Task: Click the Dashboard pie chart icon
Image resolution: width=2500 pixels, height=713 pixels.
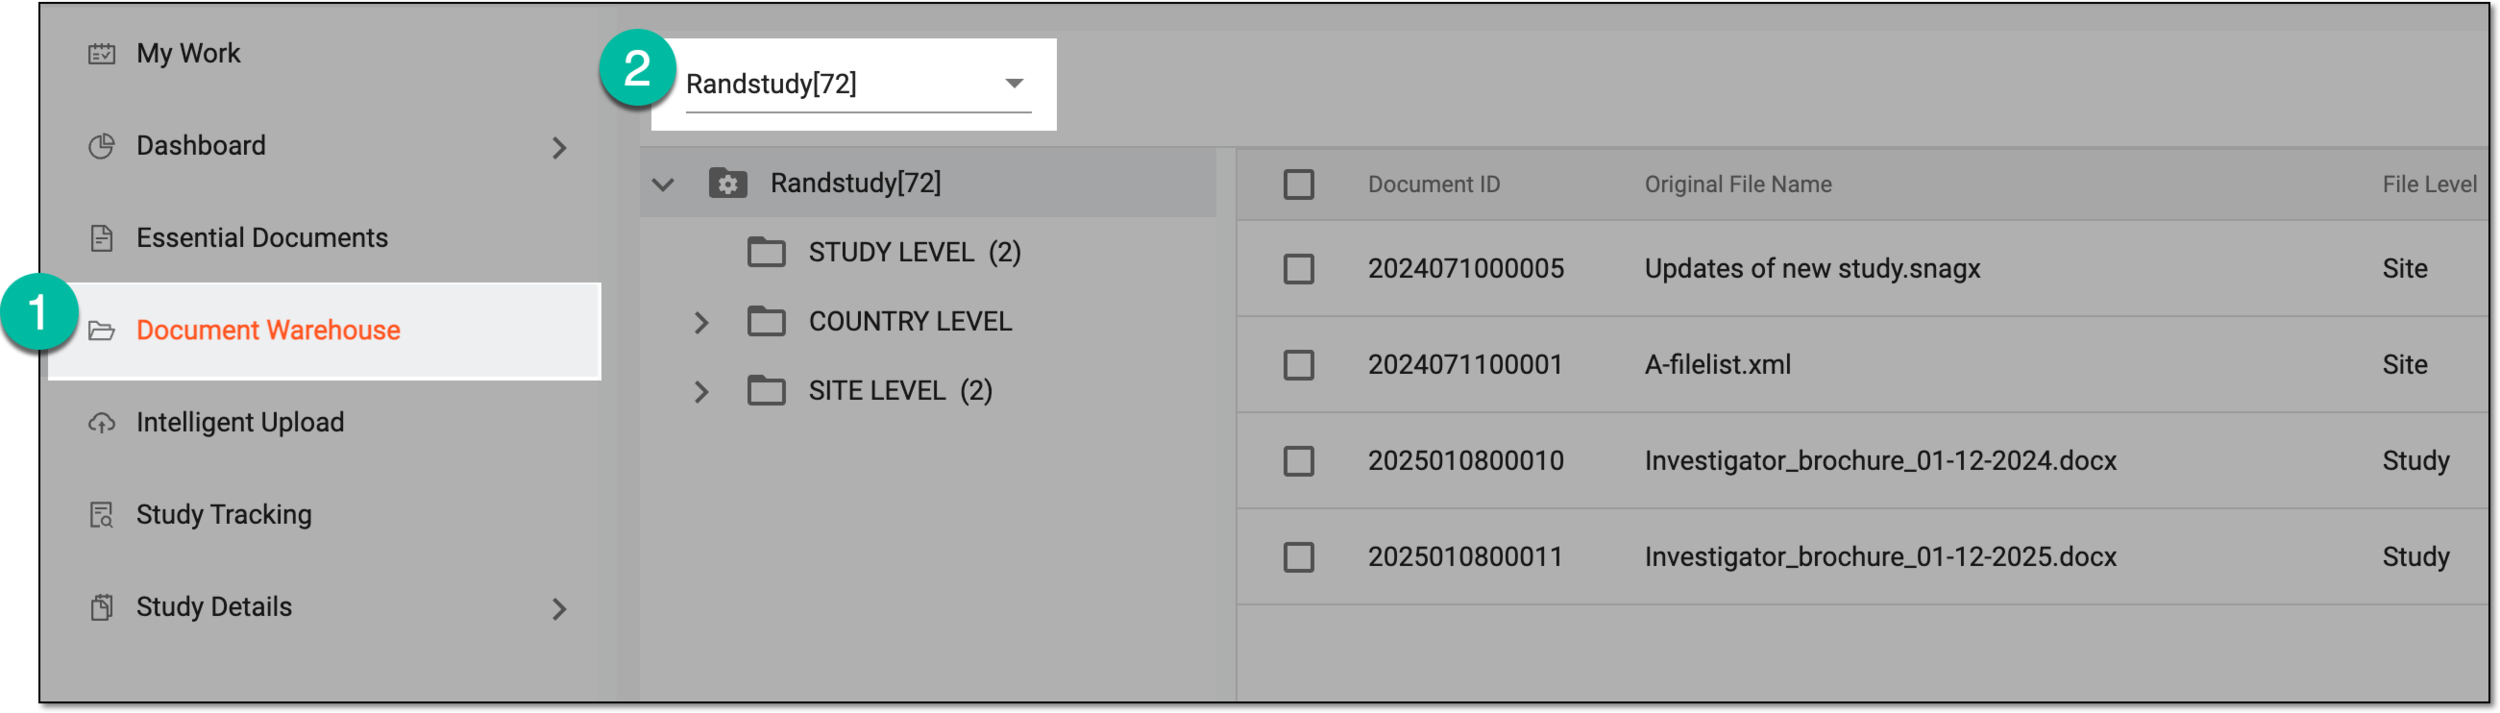Action: pos(102,146)
